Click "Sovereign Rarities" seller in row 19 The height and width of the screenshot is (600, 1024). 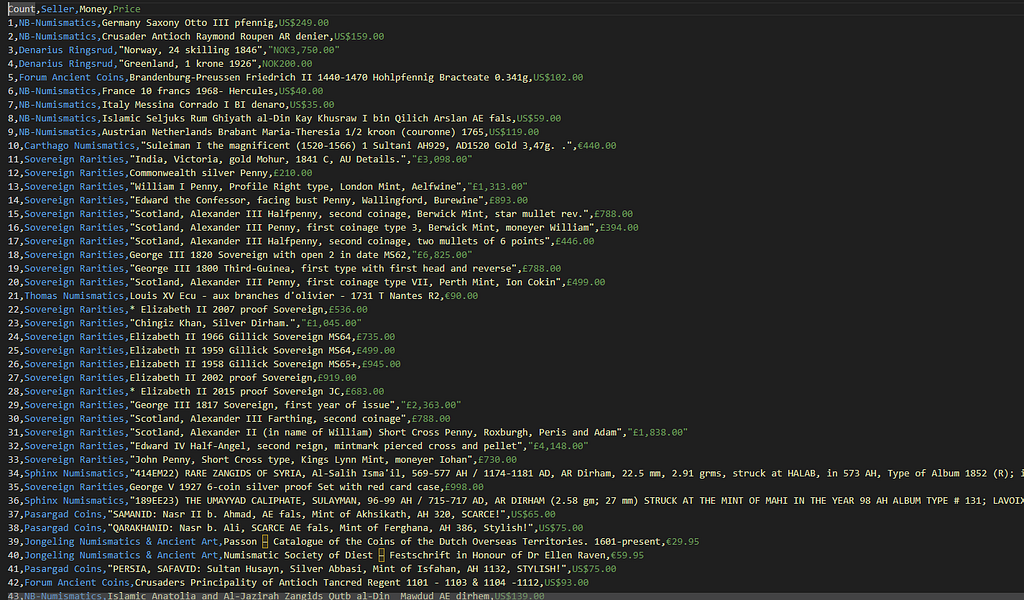[x=74, y=270]
